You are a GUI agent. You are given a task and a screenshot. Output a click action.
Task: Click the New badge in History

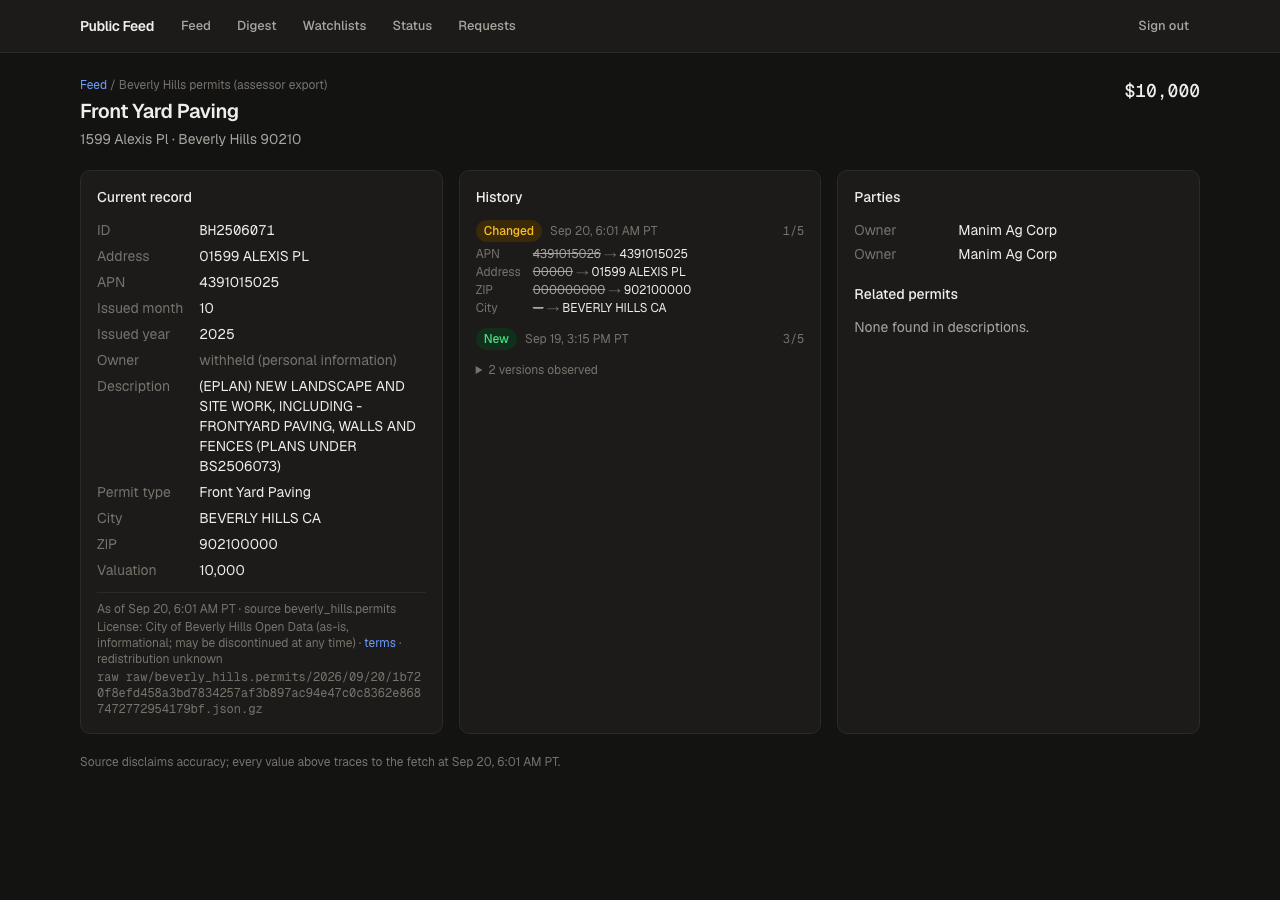pos(496,339)
